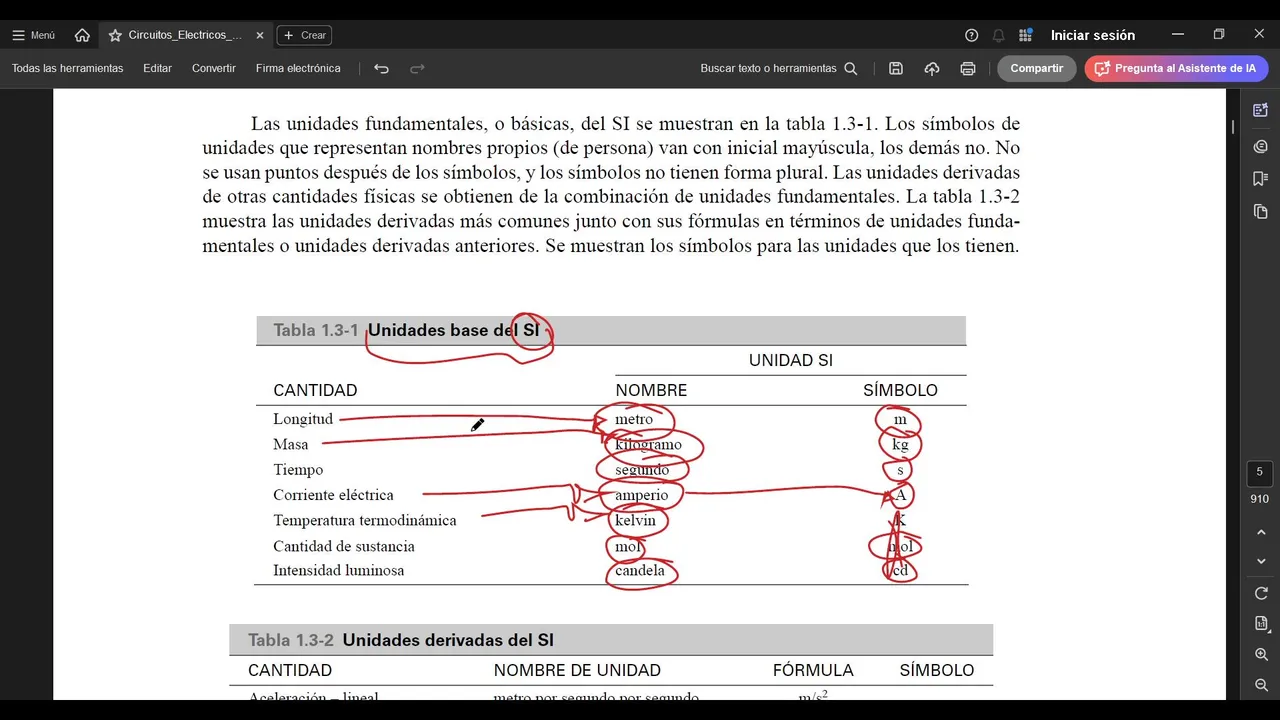Open the Editar menu

[157, 68]
